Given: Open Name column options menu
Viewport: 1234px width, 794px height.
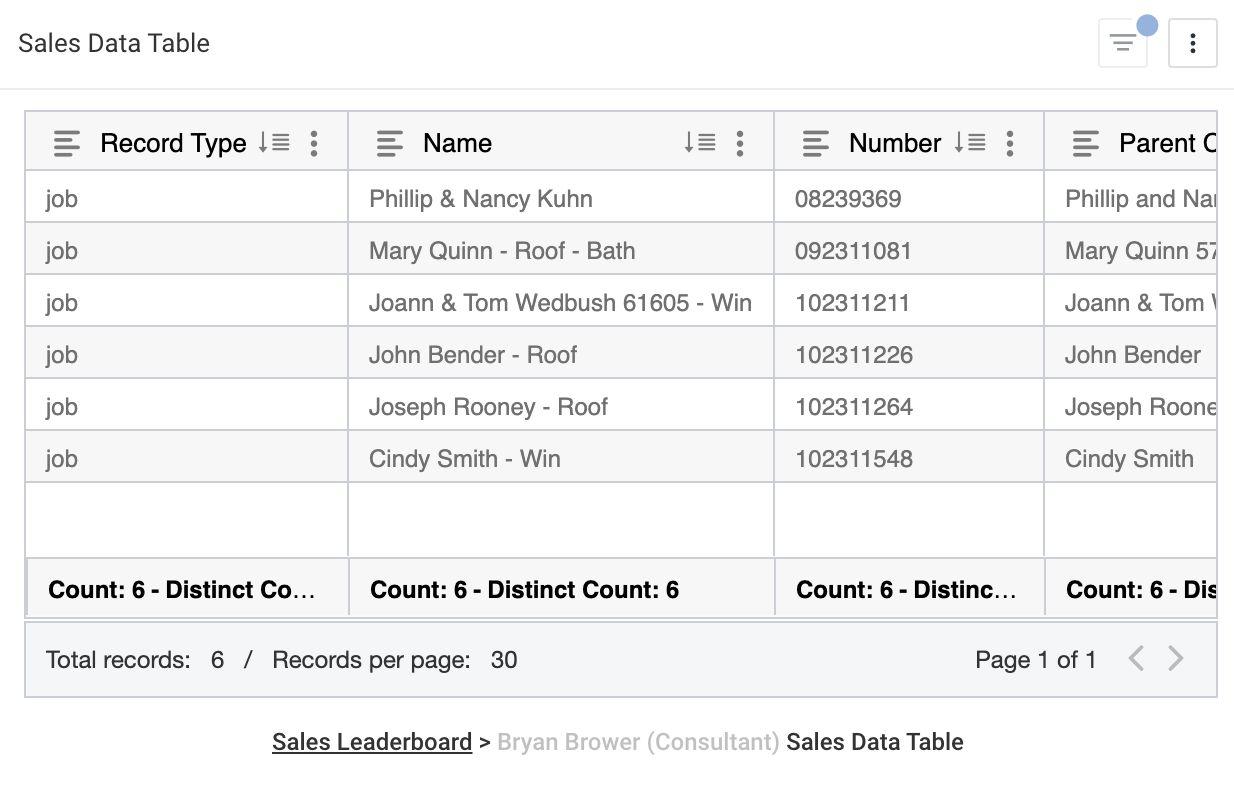Looking at the screenshot, I should click(740, 143).
